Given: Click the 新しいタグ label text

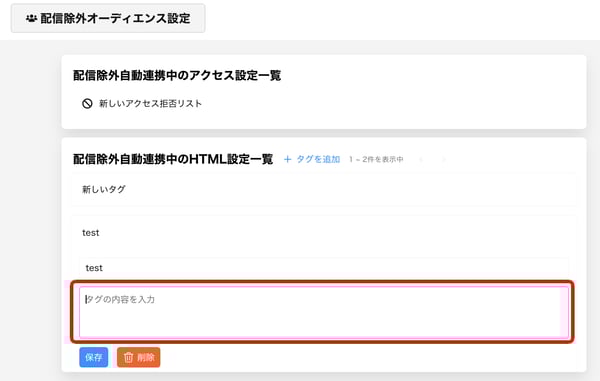Looking at the screenshot, I should [x=104, y=189].
